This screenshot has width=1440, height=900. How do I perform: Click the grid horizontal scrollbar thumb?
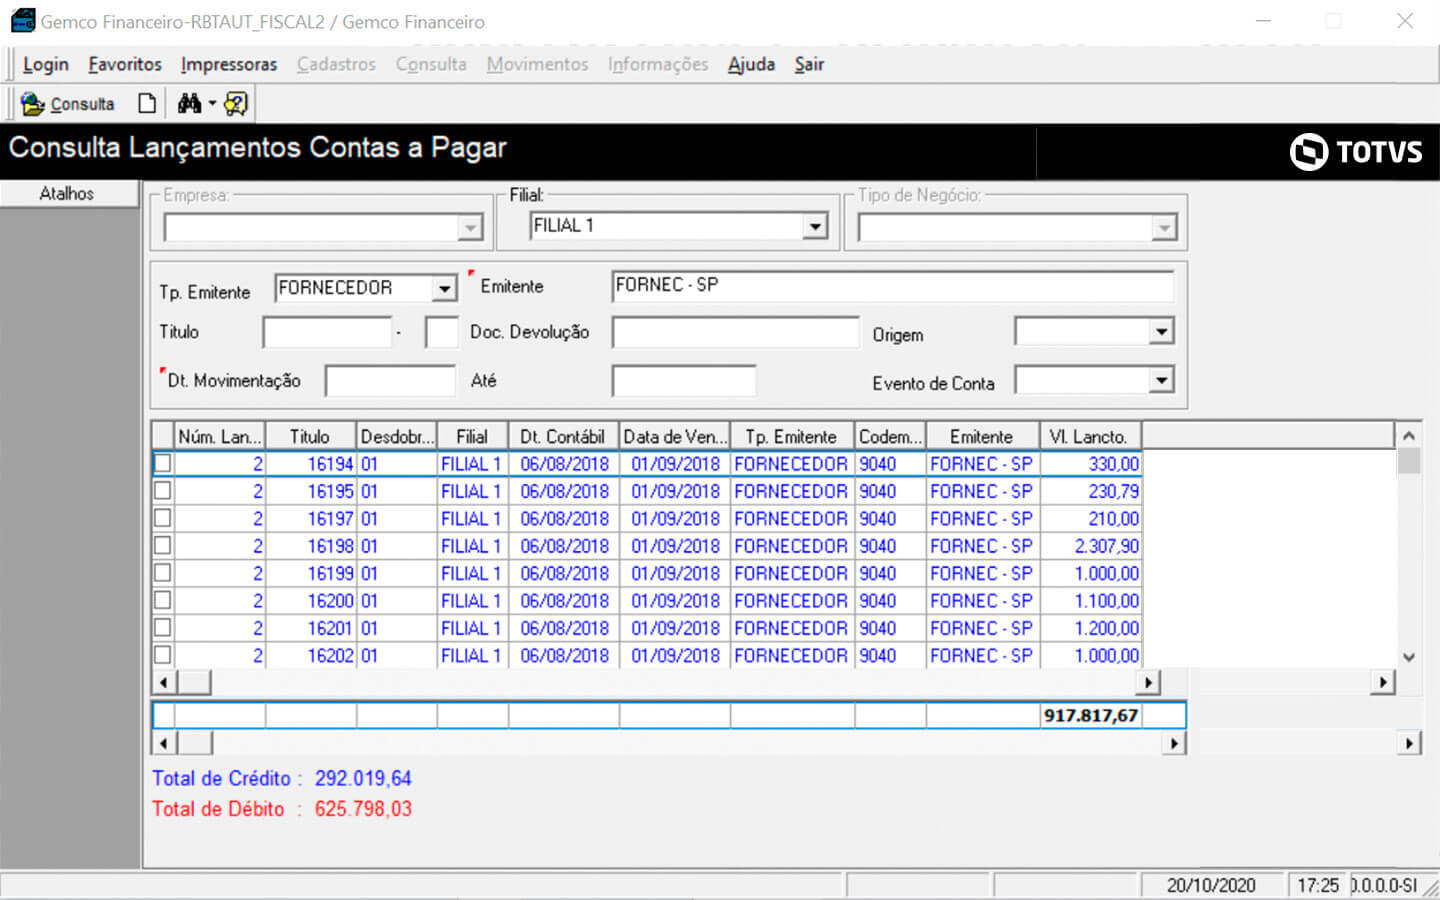tap(194, 683)
